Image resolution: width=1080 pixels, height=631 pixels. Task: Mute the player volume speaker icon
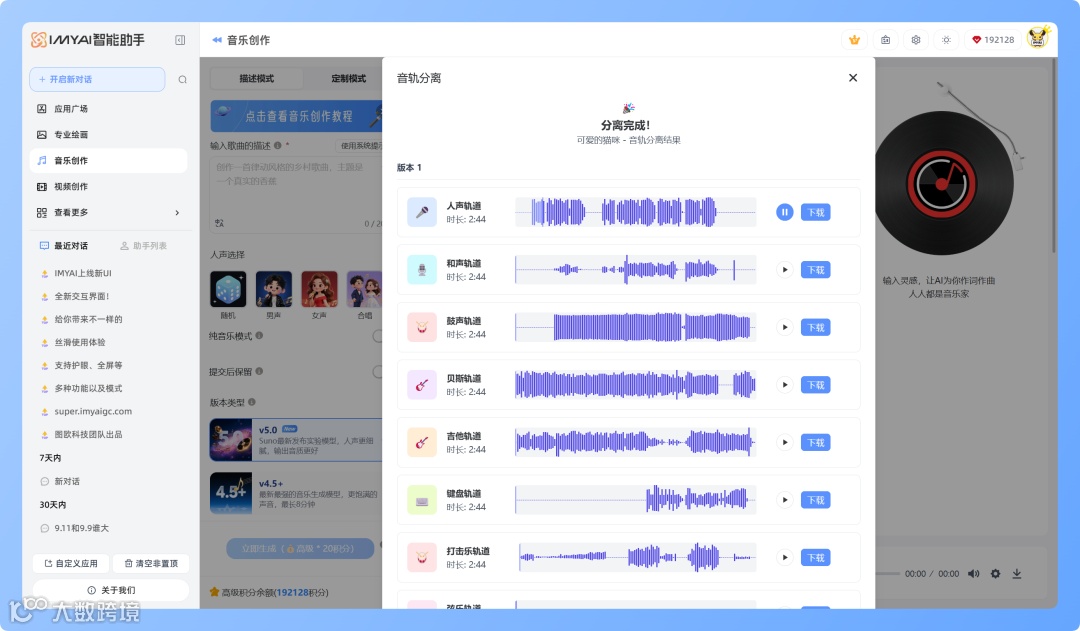(973, 574)
